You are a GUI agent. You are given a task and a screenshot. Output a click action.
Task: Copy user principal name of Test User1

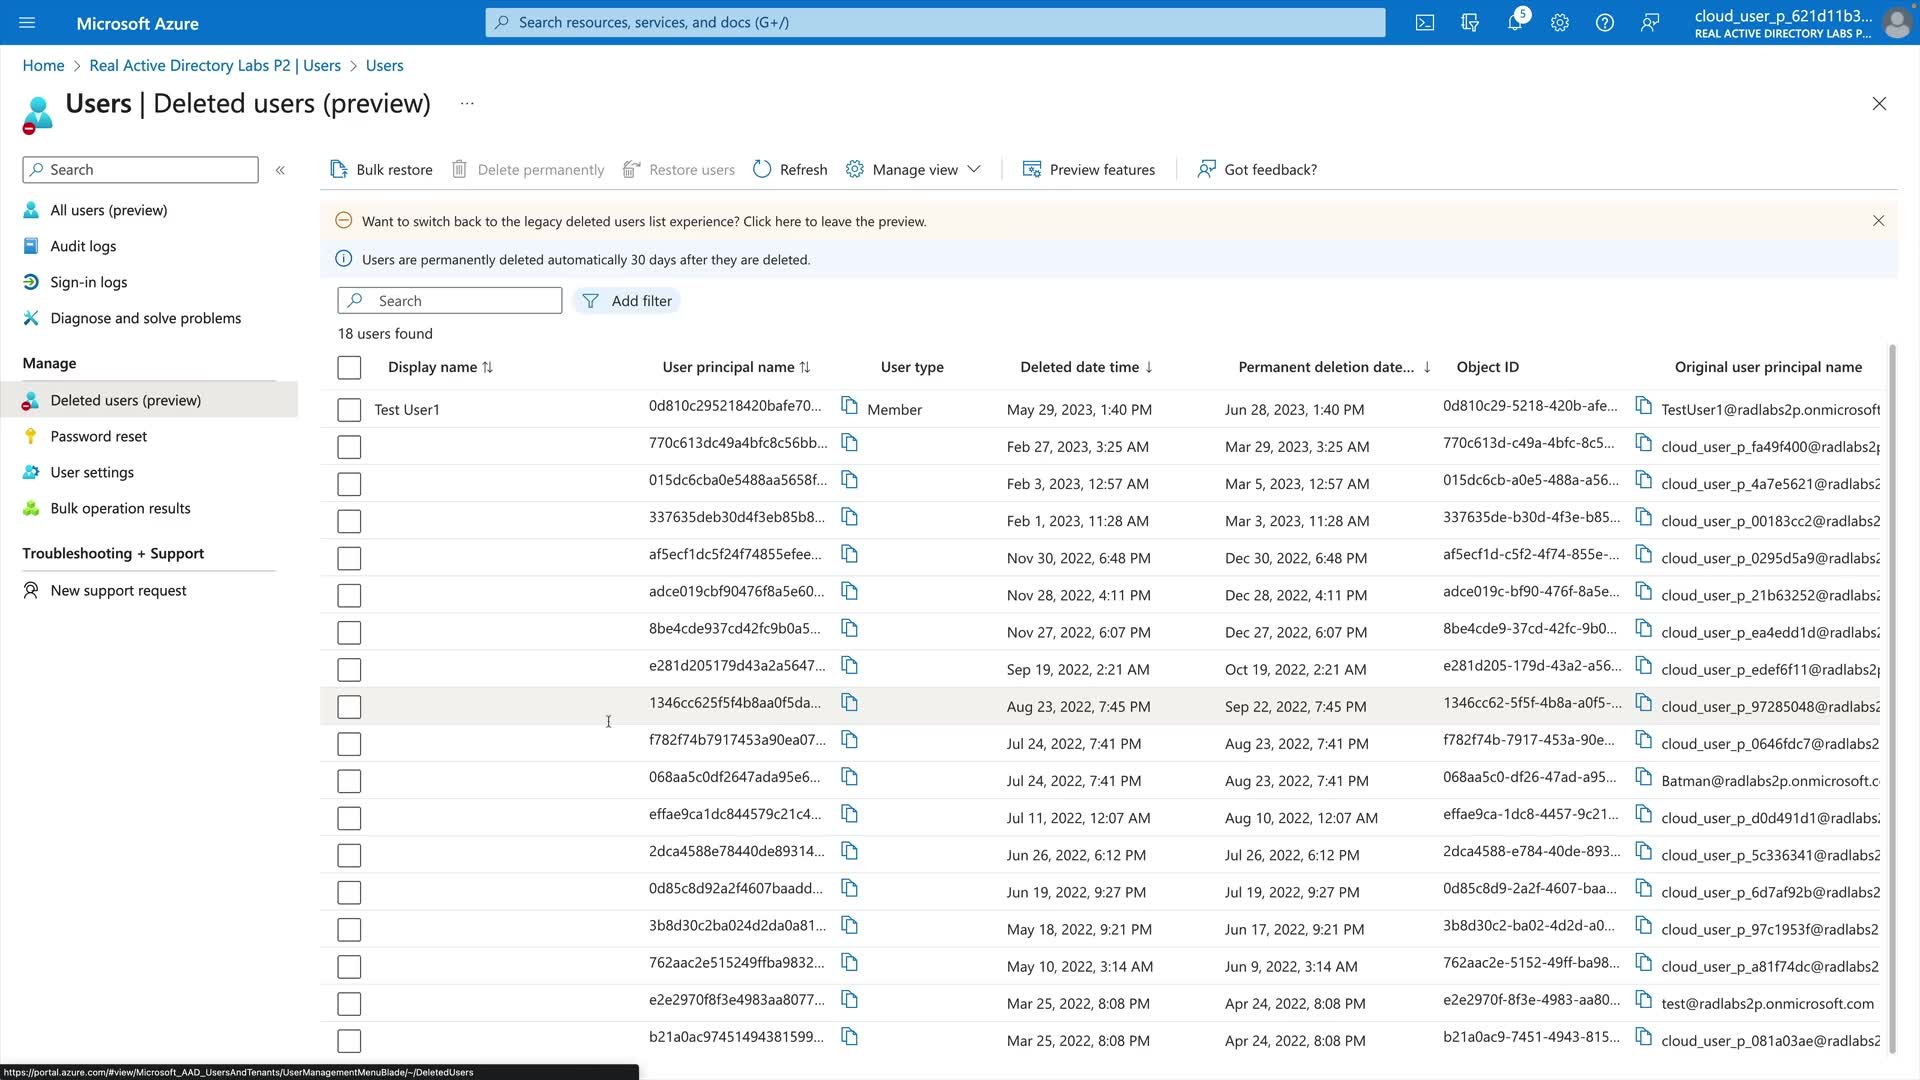point(849,406)
